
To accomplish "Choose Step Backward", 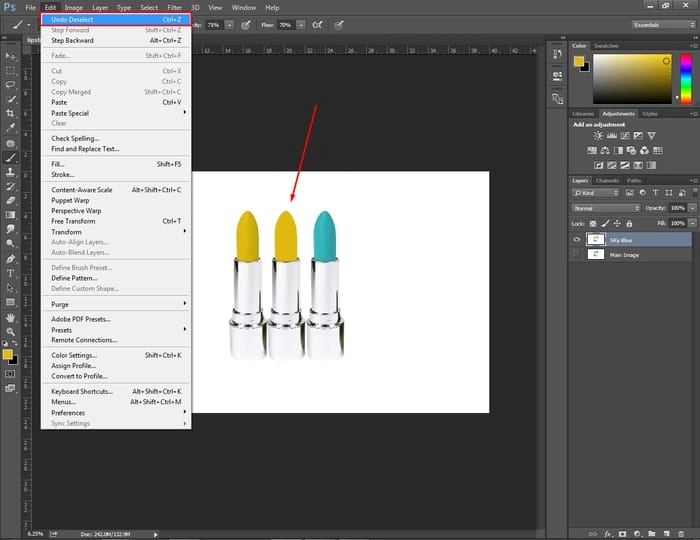I will click(116, 41).
